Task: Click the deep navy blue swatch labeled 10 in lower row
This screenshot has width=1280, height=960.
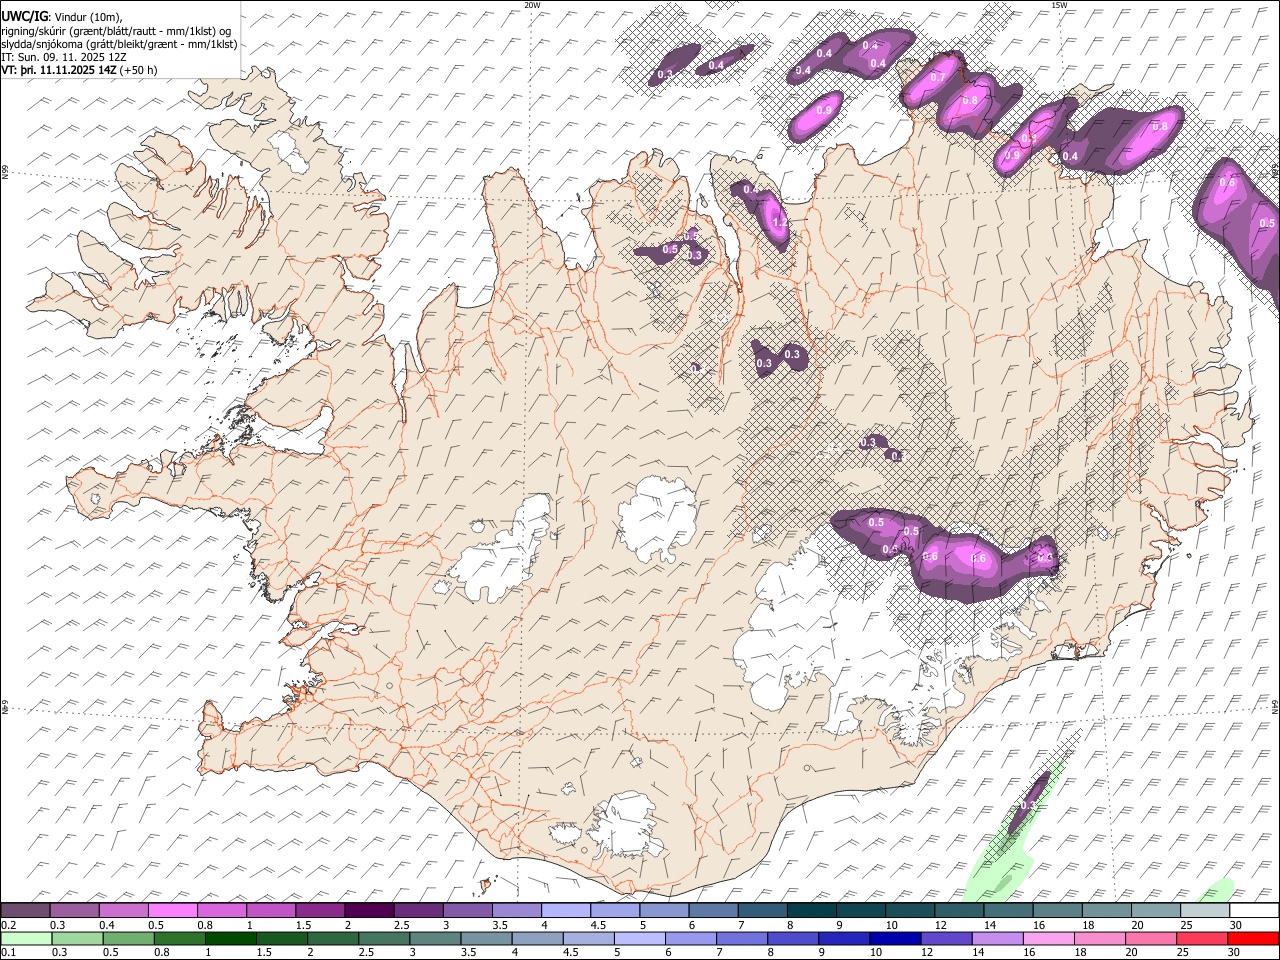Action: click(x=895, y=939)
